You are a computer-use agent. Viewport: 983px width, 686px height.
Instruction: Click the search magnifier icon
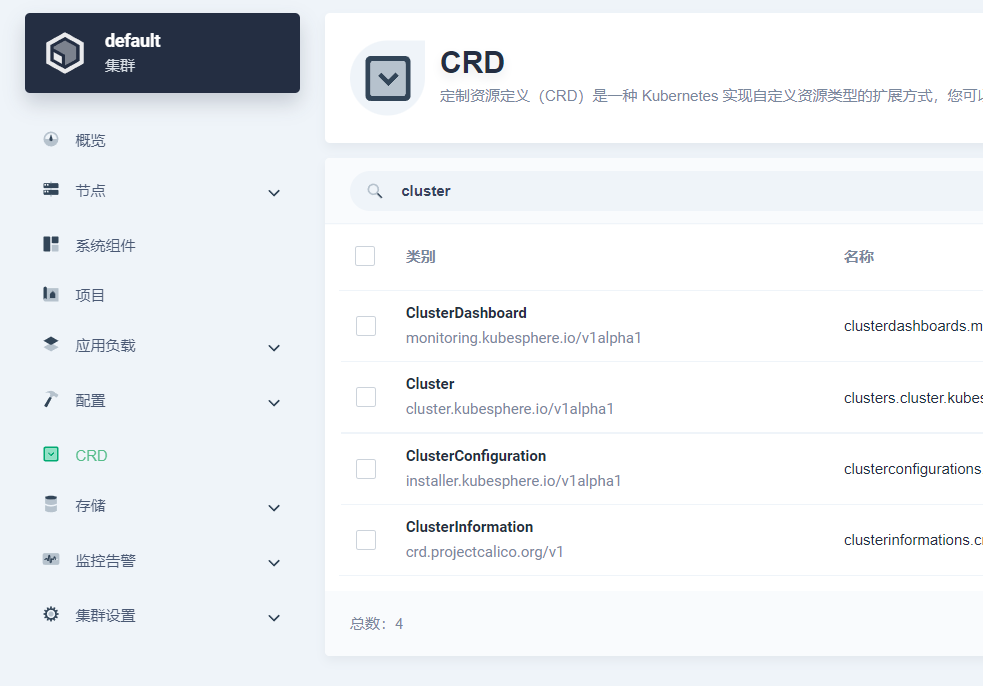375,191
